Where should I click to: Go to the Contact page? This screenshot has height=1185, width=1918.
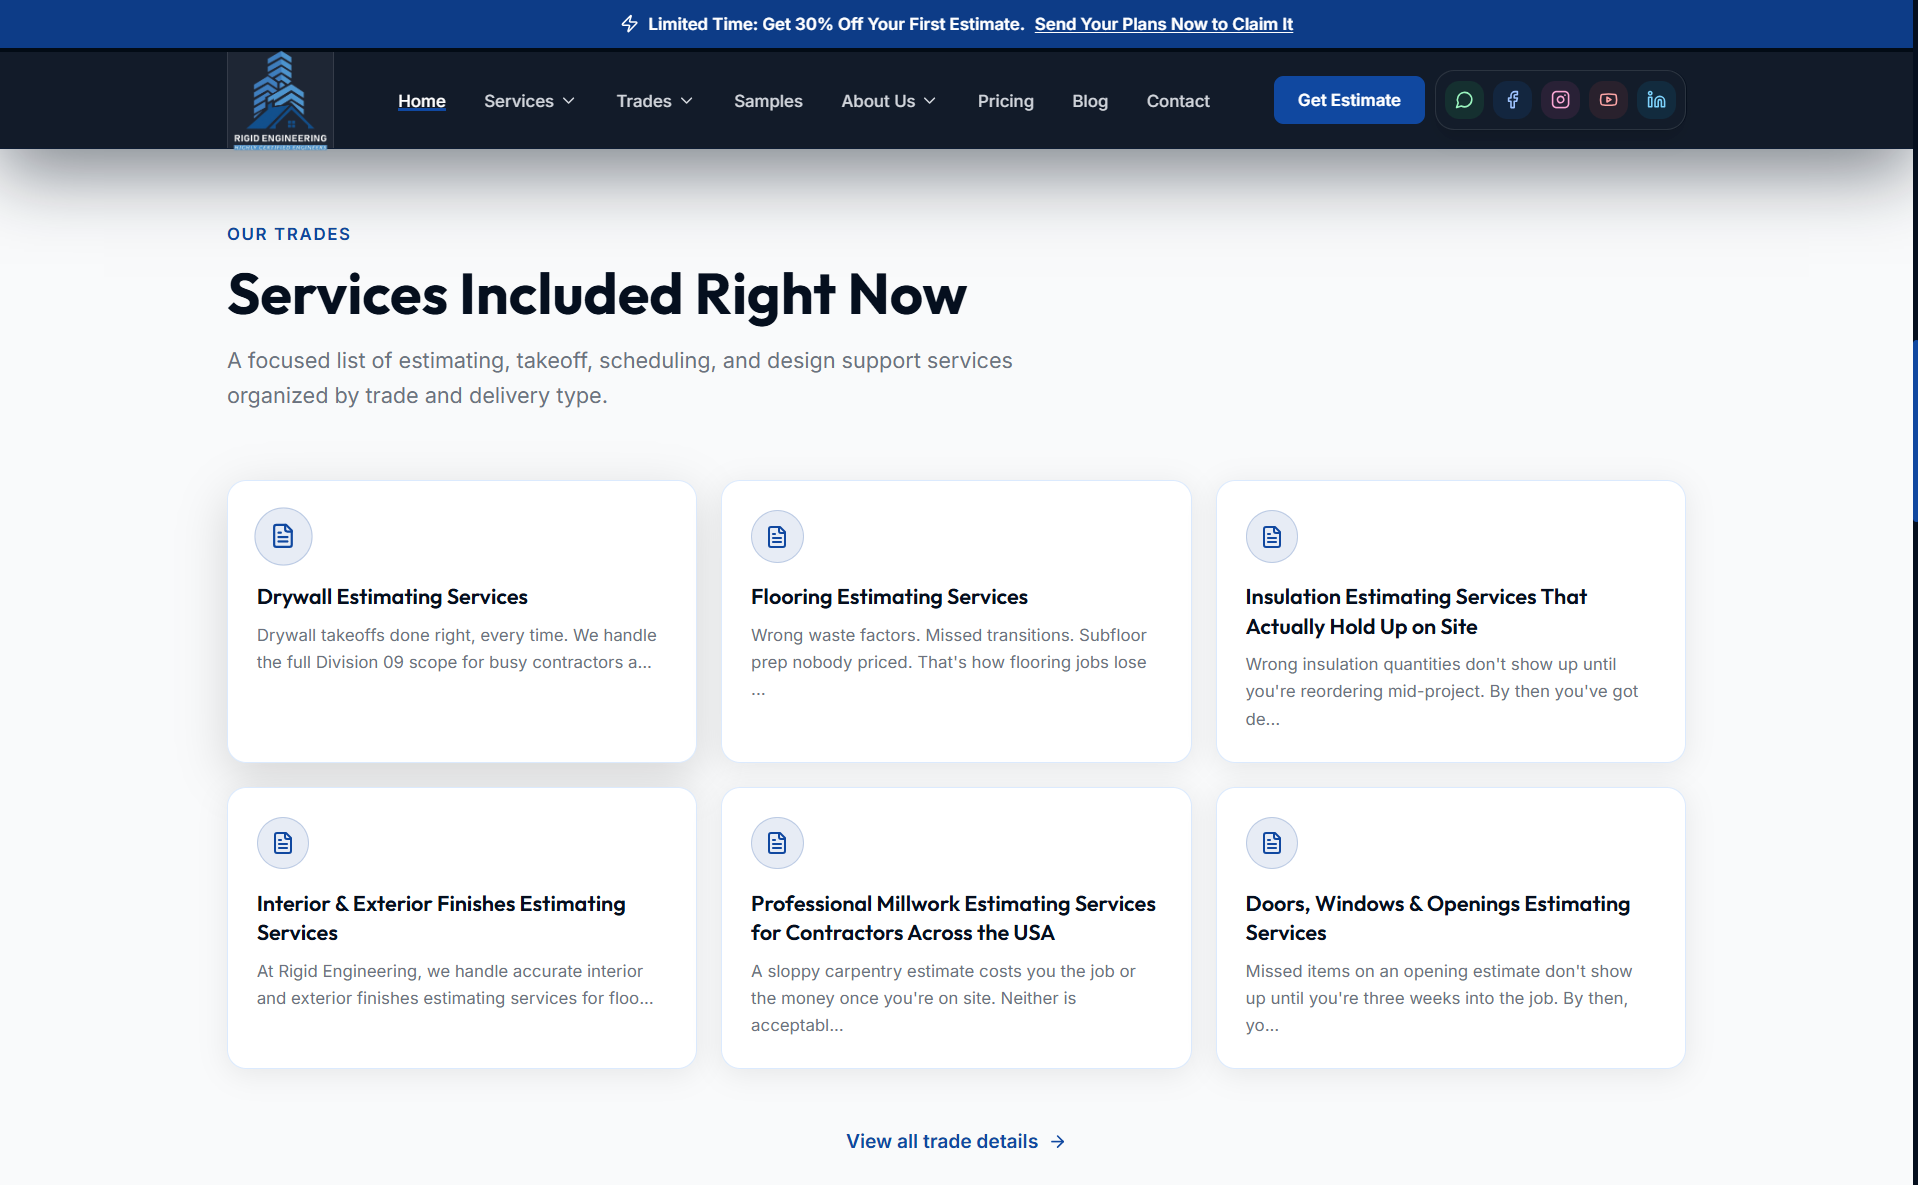point(1178,101)
